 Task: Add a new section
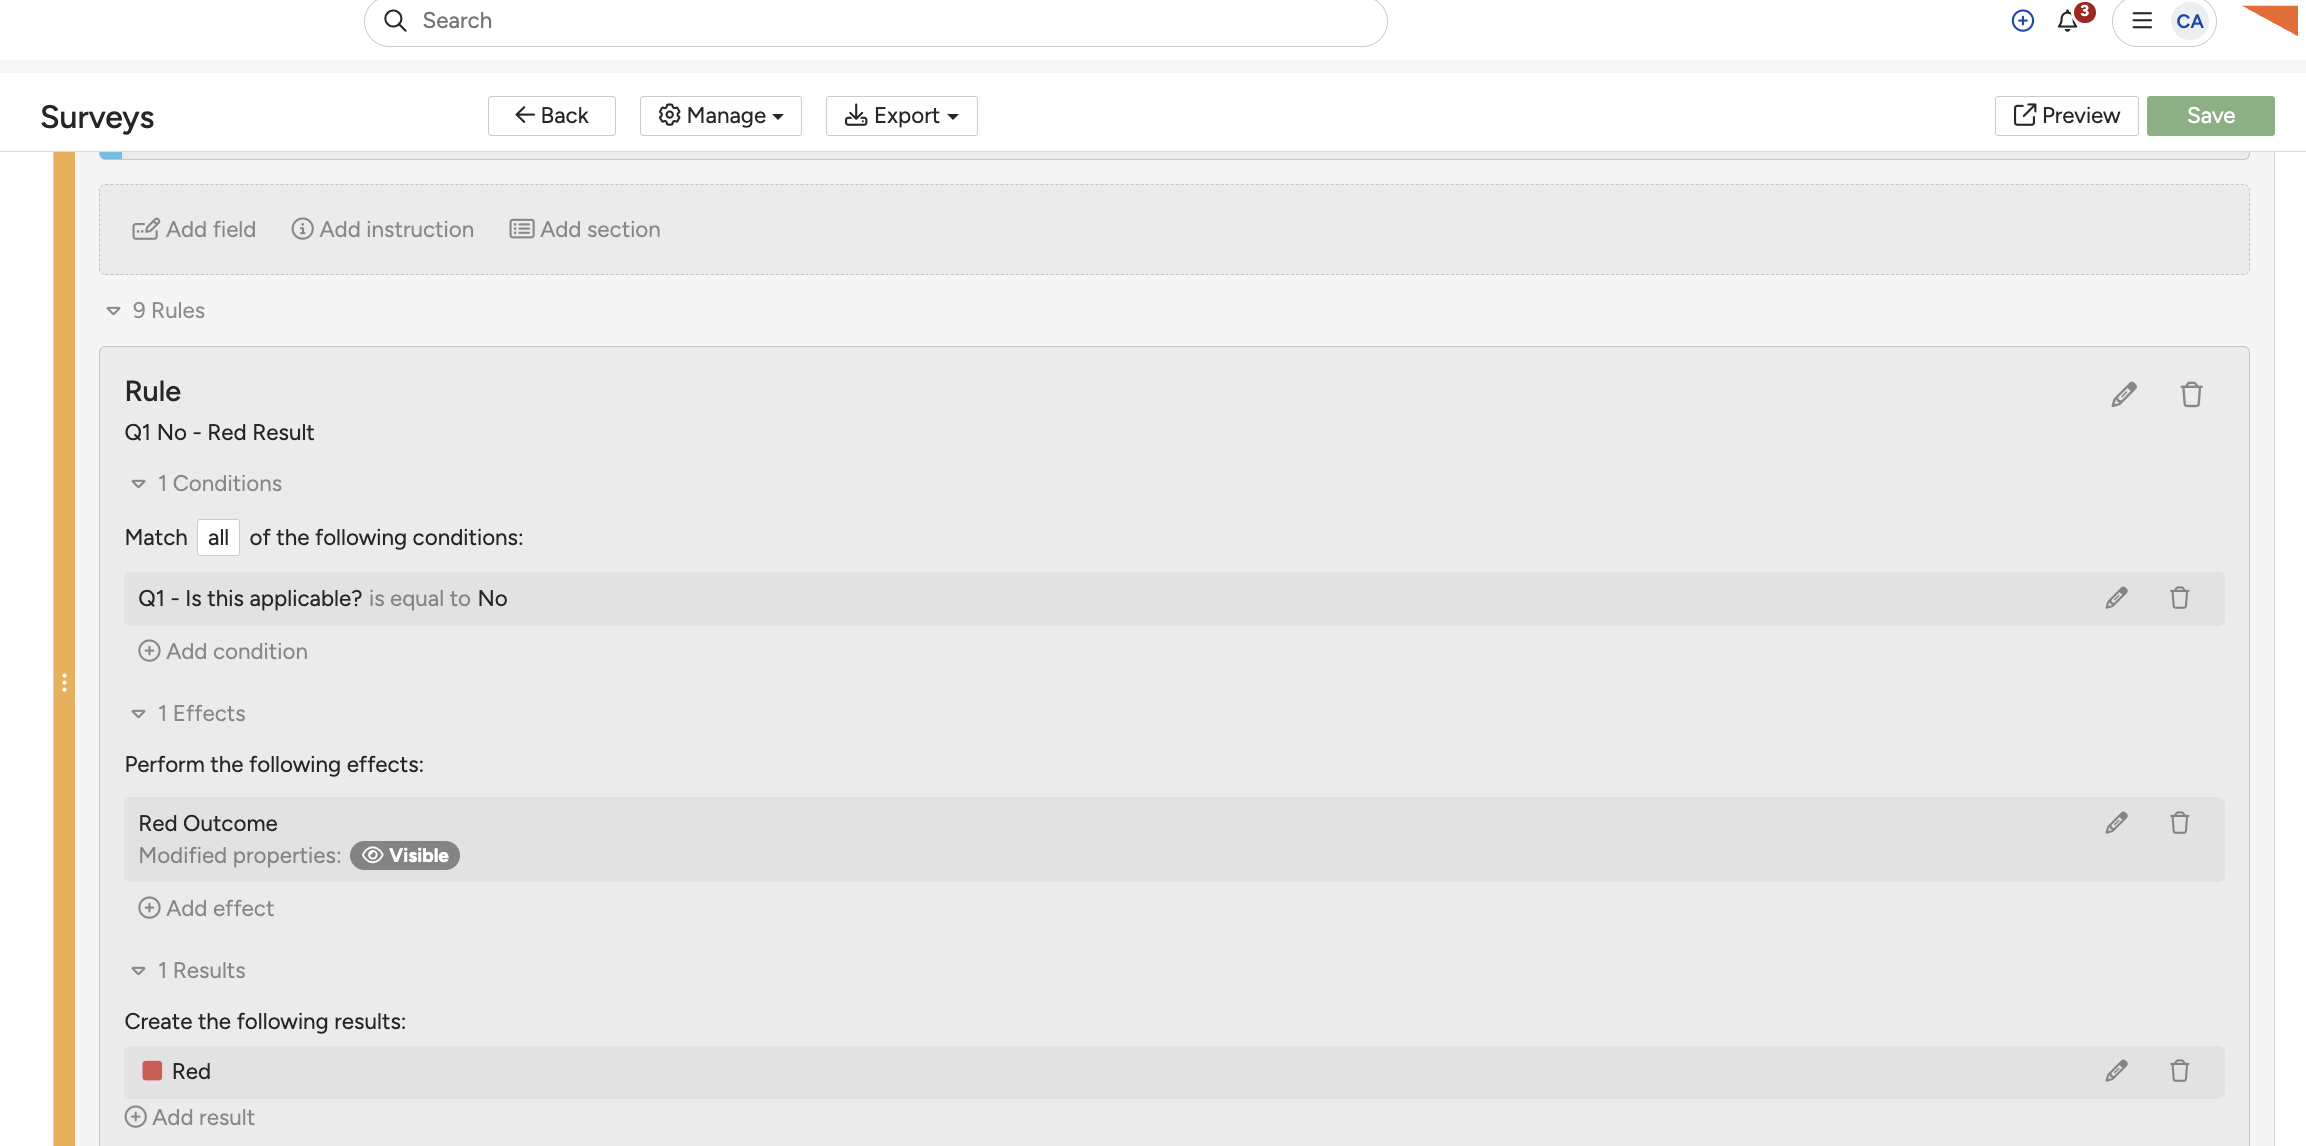pyautogui.click(x=585, y=230)
